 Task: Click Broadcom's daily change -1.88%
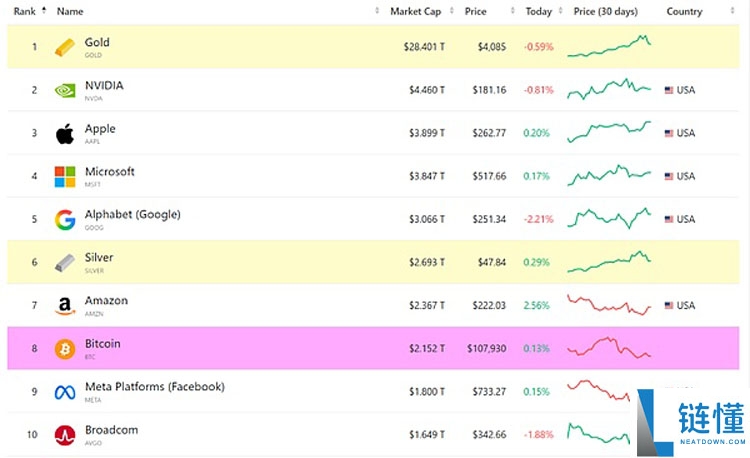click(x=539, y=435)
